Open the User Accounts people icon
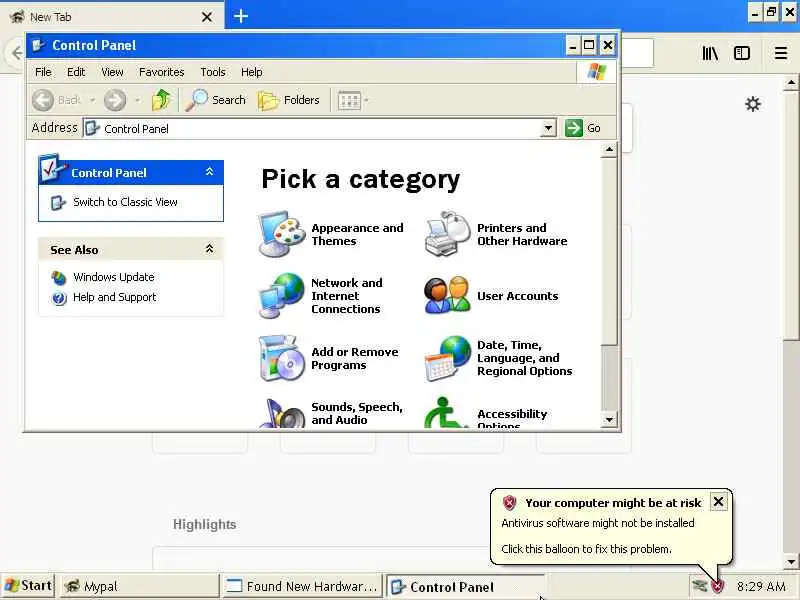Image resolution: width=800 pixels, height=600 pixels. (447, 295)
